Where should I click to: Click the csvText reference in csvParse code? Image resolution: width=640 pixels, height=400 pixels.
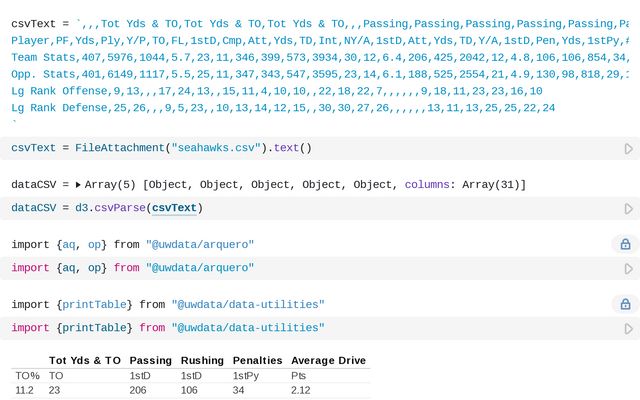coord(174,208)
